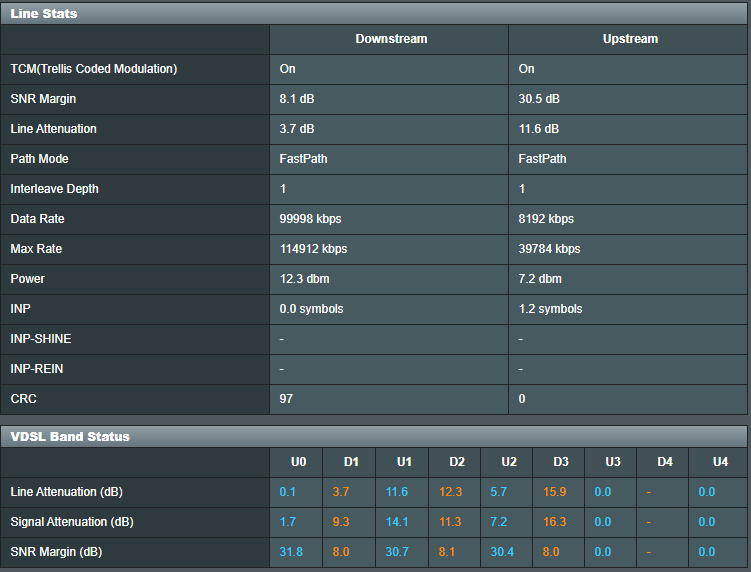The width and height of the screenshot is (751, 572).
Task: Click the Line Stats section header
Action: [x=44, y=14]
